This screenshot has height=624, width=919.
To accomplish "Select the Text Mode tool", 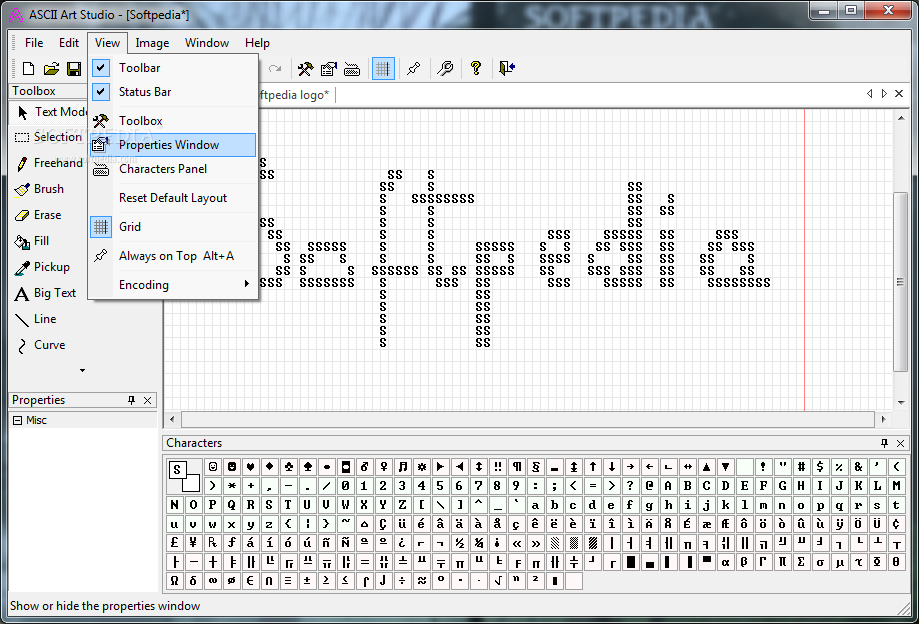I will pyautogui.click(x=51, y=112).
